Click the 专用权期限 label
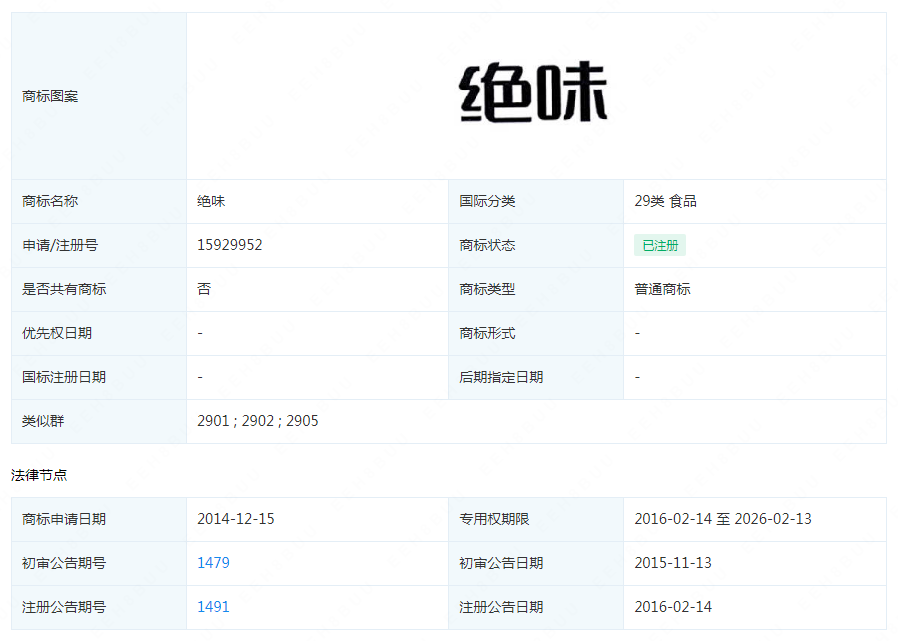 [x=494, y=519]
